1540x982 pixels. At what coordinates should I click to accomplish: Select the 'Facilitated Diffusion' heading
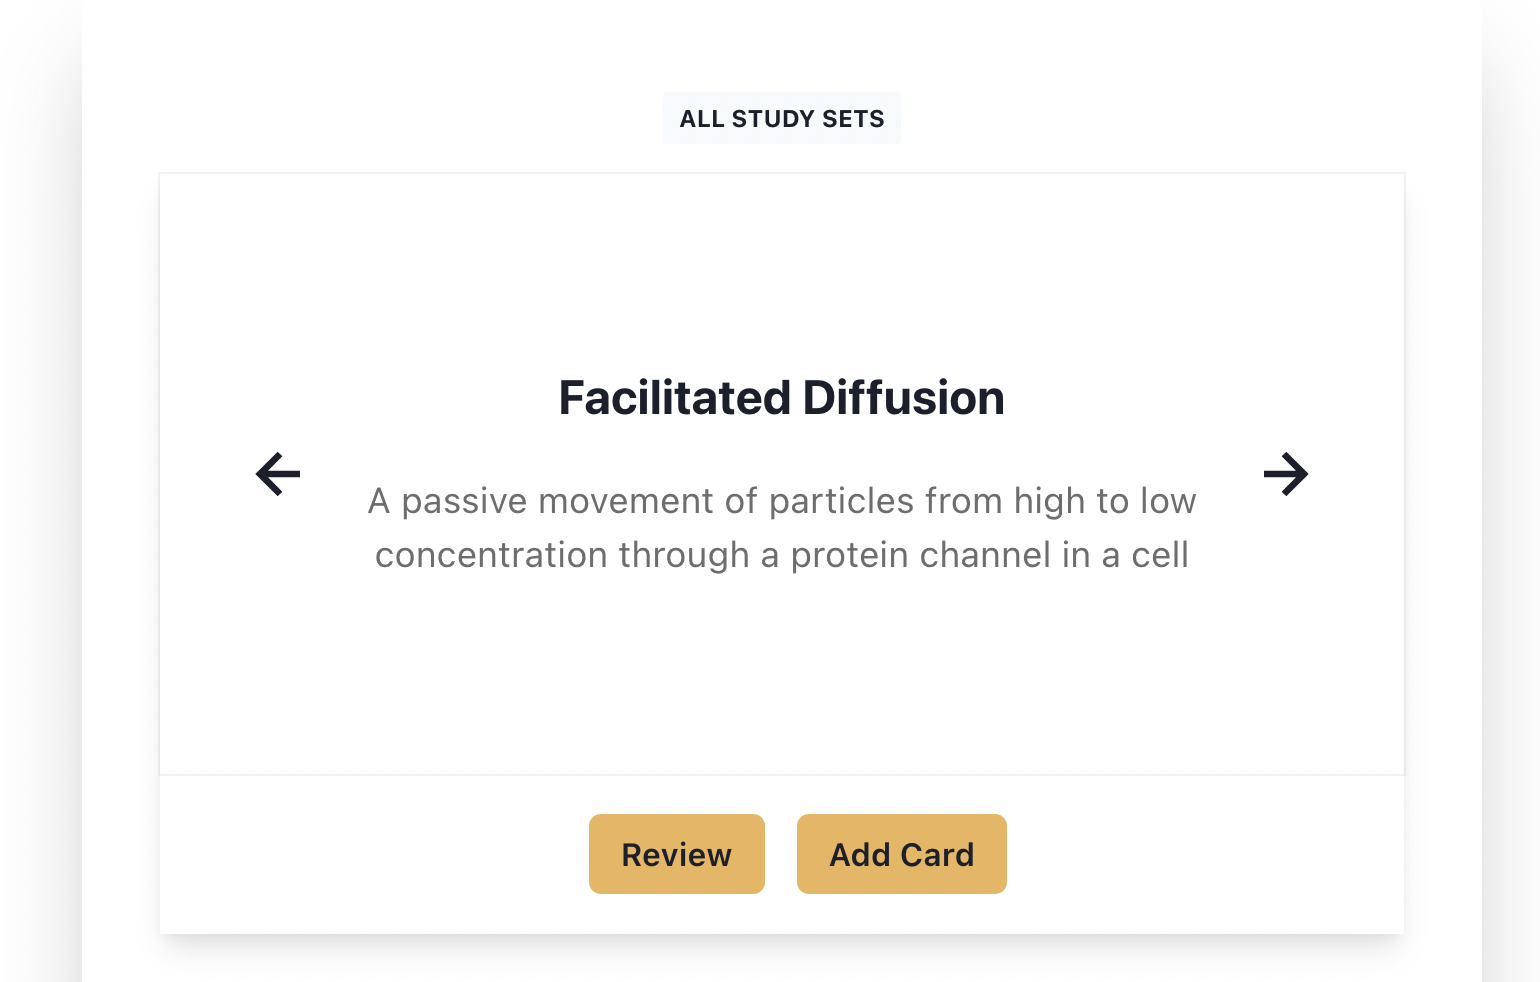(x=781, y=398)
